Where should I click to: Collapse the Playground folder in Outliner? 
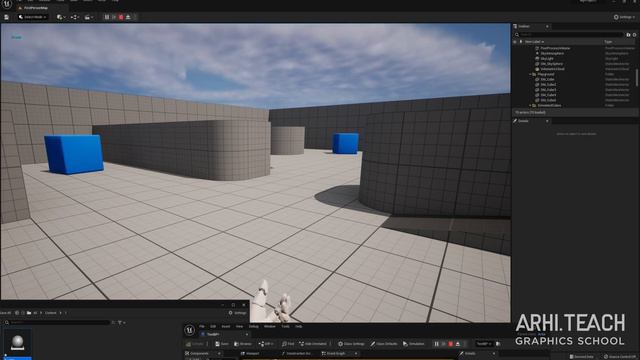point(530,74)
